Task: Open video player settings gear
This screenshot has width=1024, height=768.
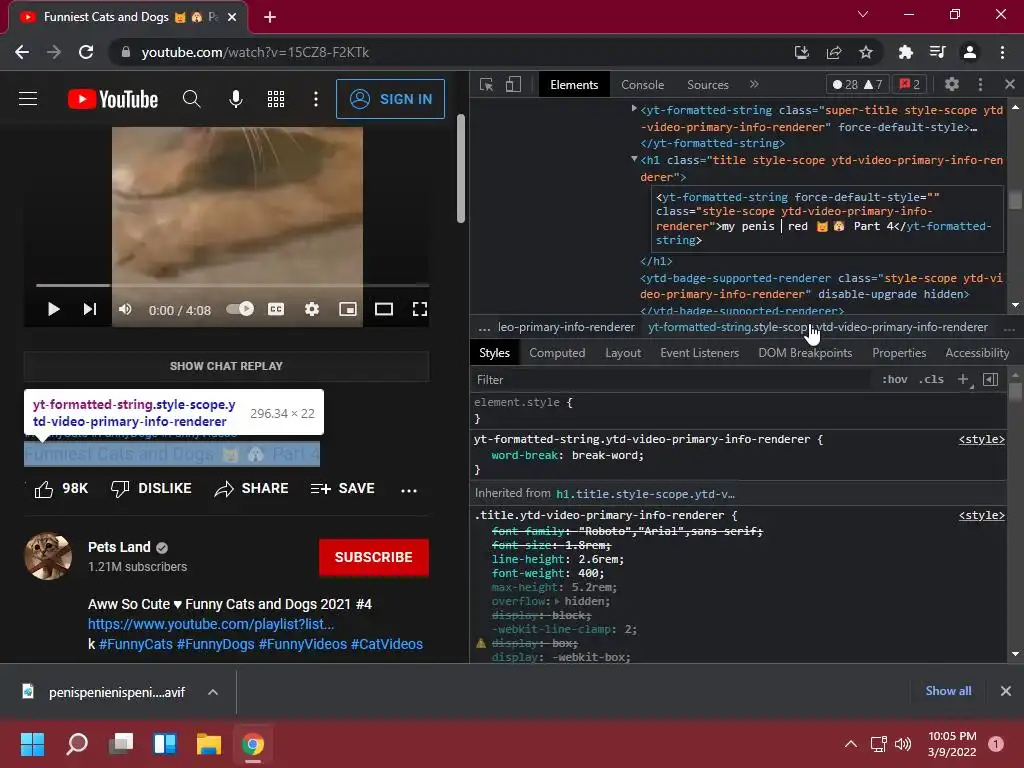Action: point(312,309)
